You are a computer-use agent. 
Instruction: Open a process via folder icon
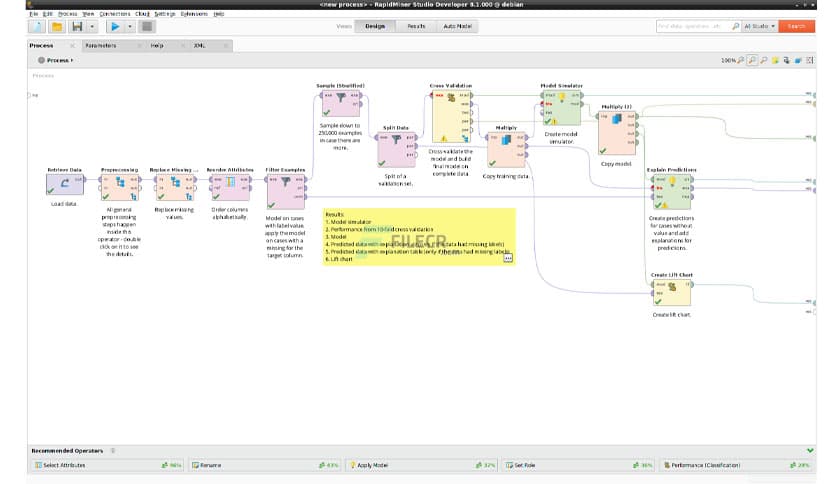[57, 26]
